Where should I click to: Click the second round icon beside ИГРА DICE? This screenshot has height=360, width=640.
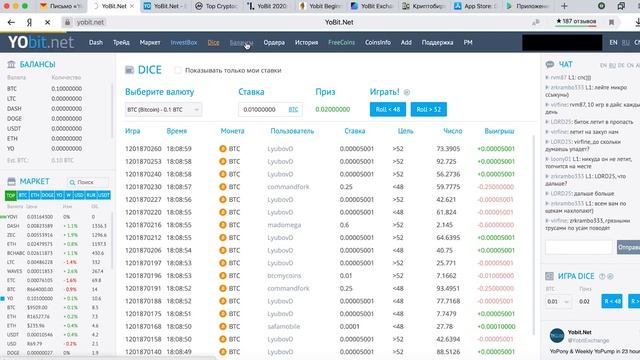coord(610,276)
